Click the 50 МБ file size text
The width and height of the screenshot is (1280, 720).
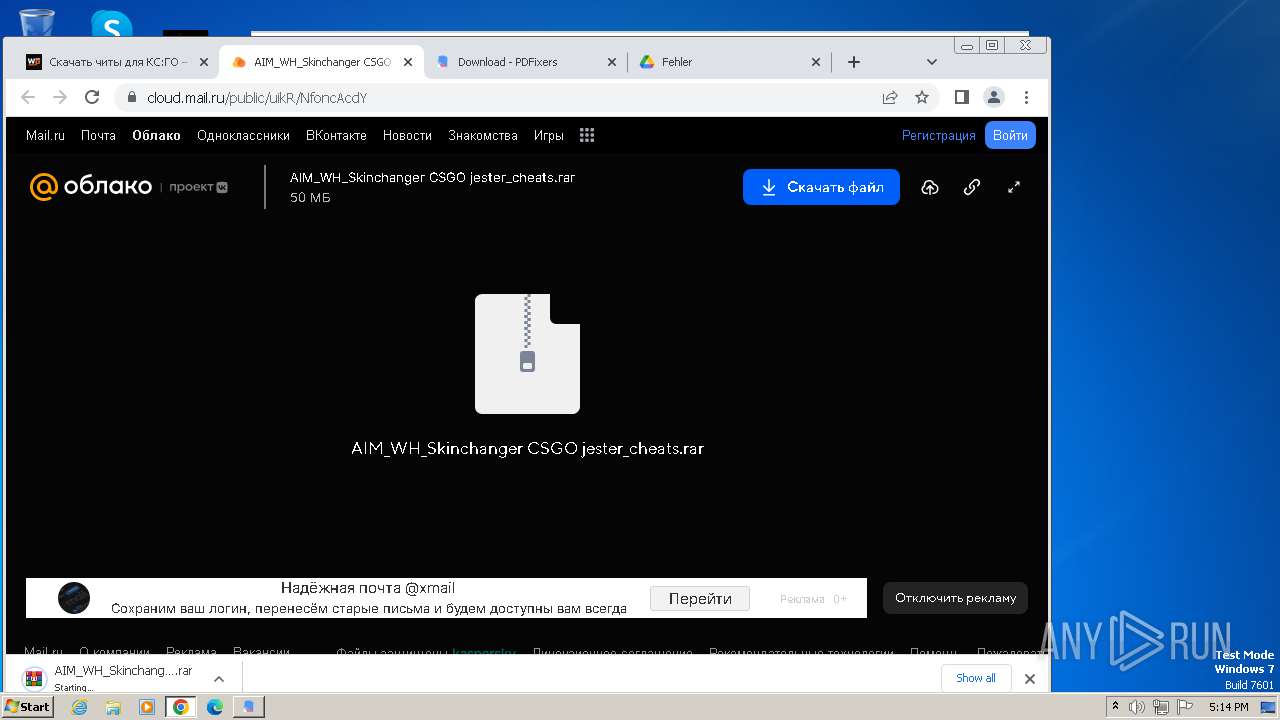[310, 198]
